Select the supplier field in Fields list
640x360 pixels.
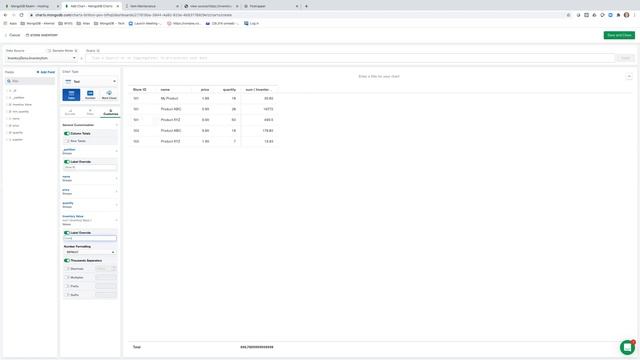pyautogui.click(x=17, y=139)
